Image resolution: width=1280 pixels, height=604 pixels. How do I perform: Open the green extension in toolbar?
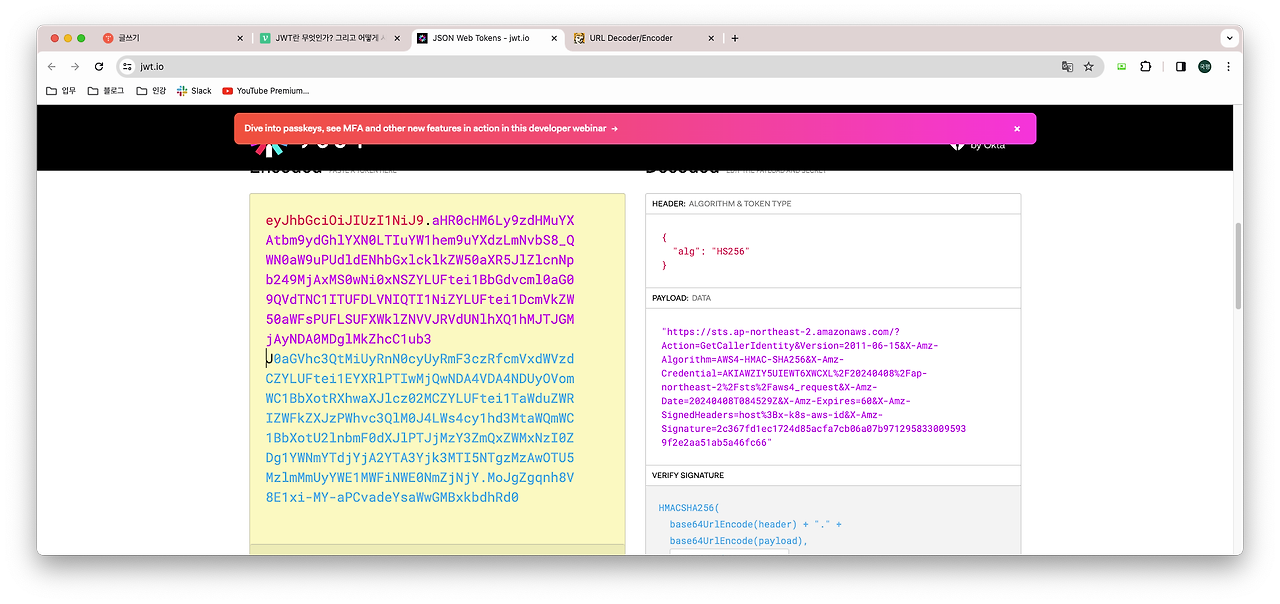point(1121,66)
